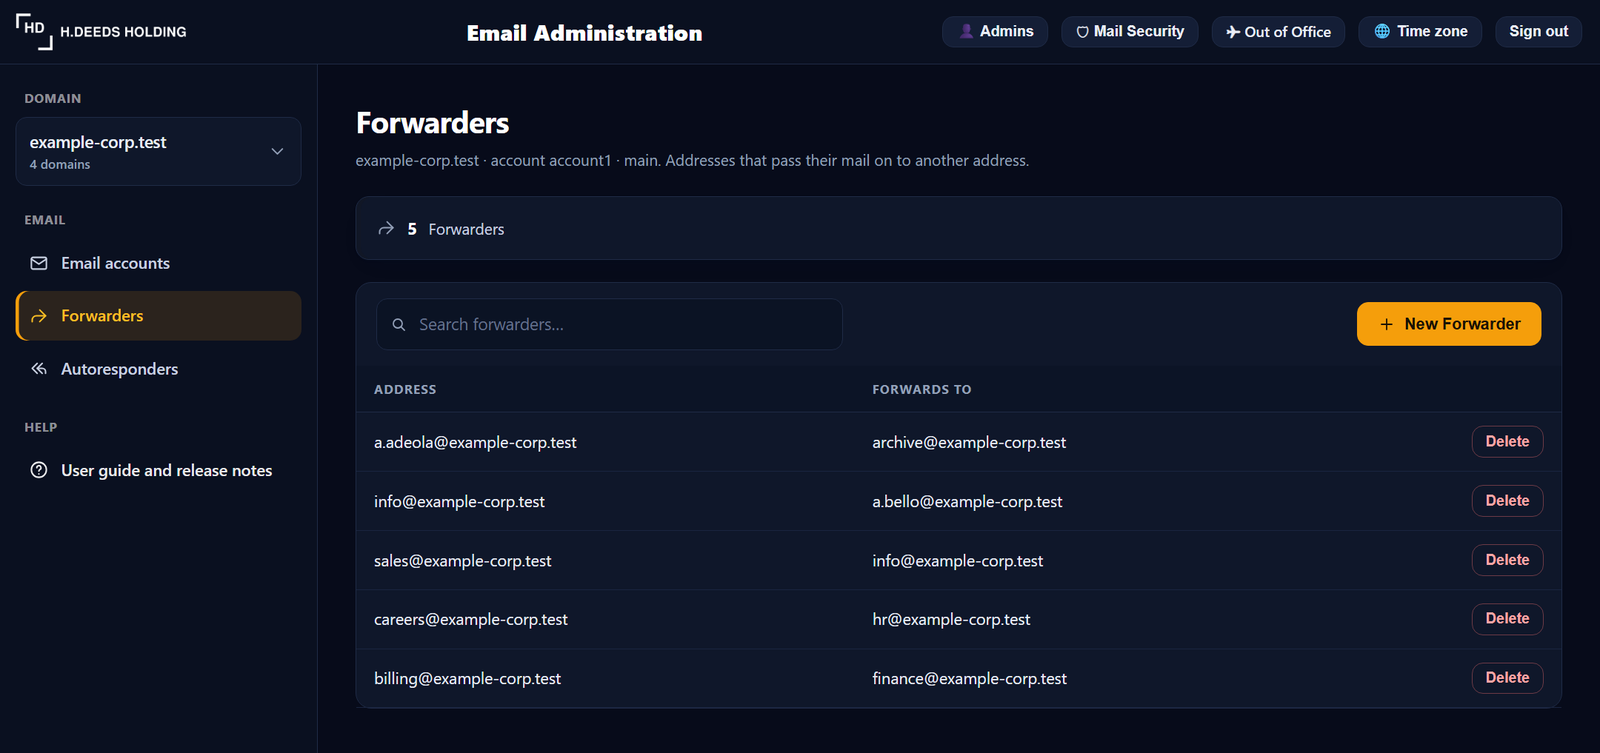
Task: Select Forwarders in the sidebar
Action: coord(158,316)
